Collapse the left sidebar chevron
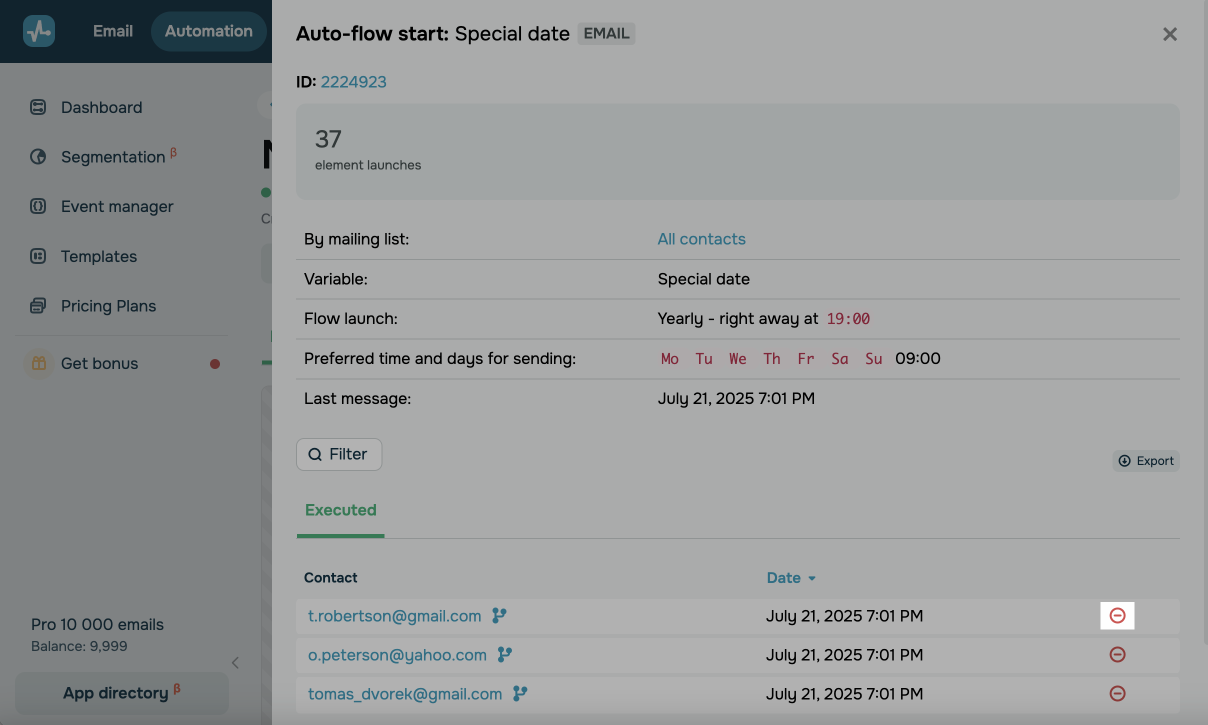This screenshot has height=725, width=1208. point(235,662)
